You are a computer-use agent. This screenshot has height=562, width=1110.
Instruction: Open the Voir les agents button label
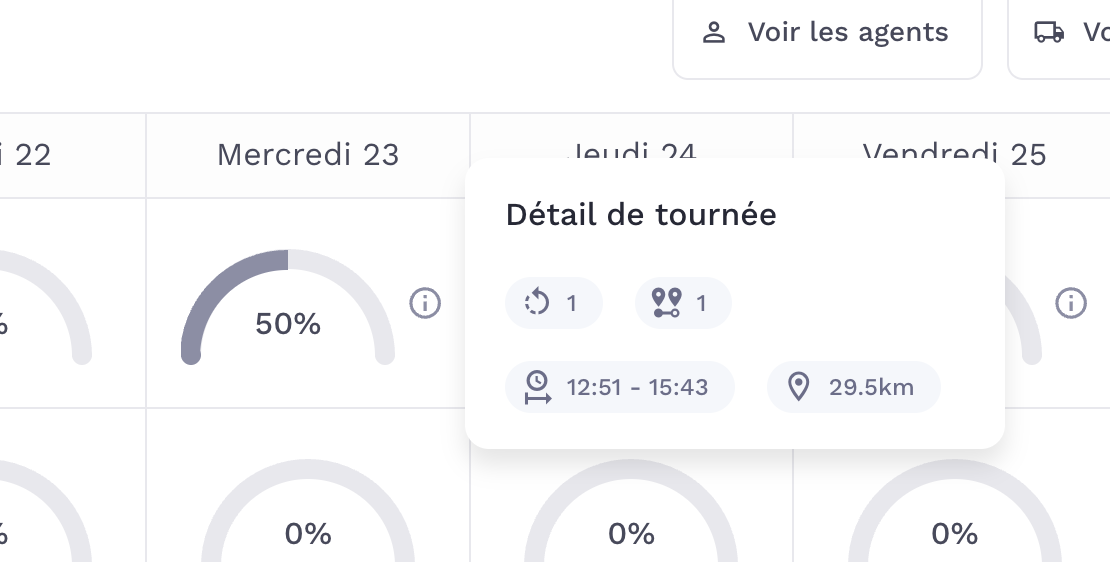(x=848, y=33)
